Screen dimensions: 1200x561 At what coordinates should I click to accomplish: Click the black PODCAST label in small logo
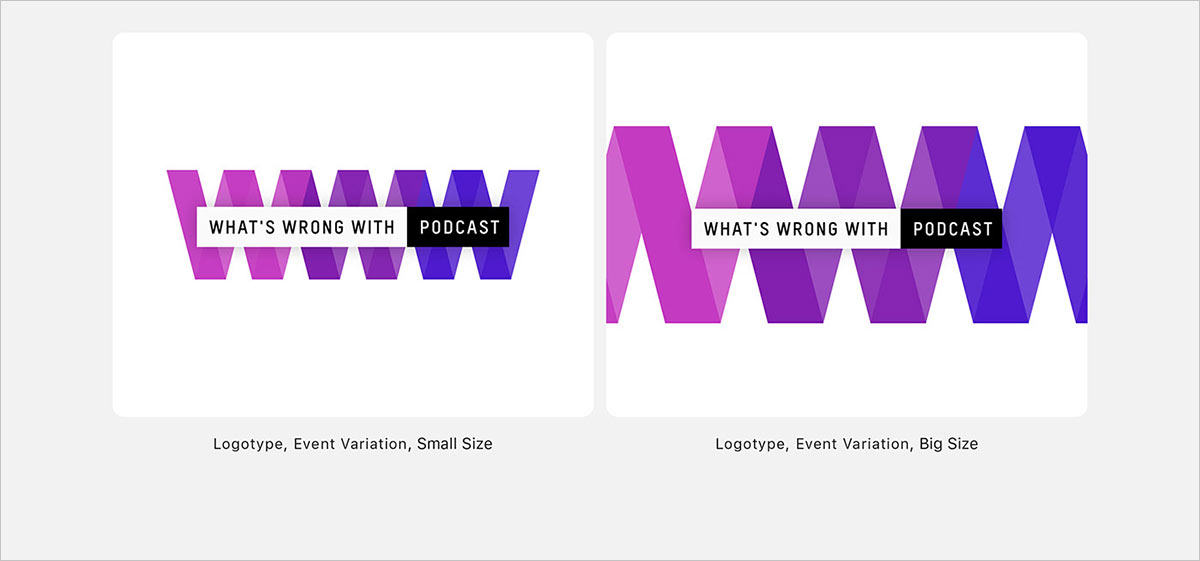[459, 227]
